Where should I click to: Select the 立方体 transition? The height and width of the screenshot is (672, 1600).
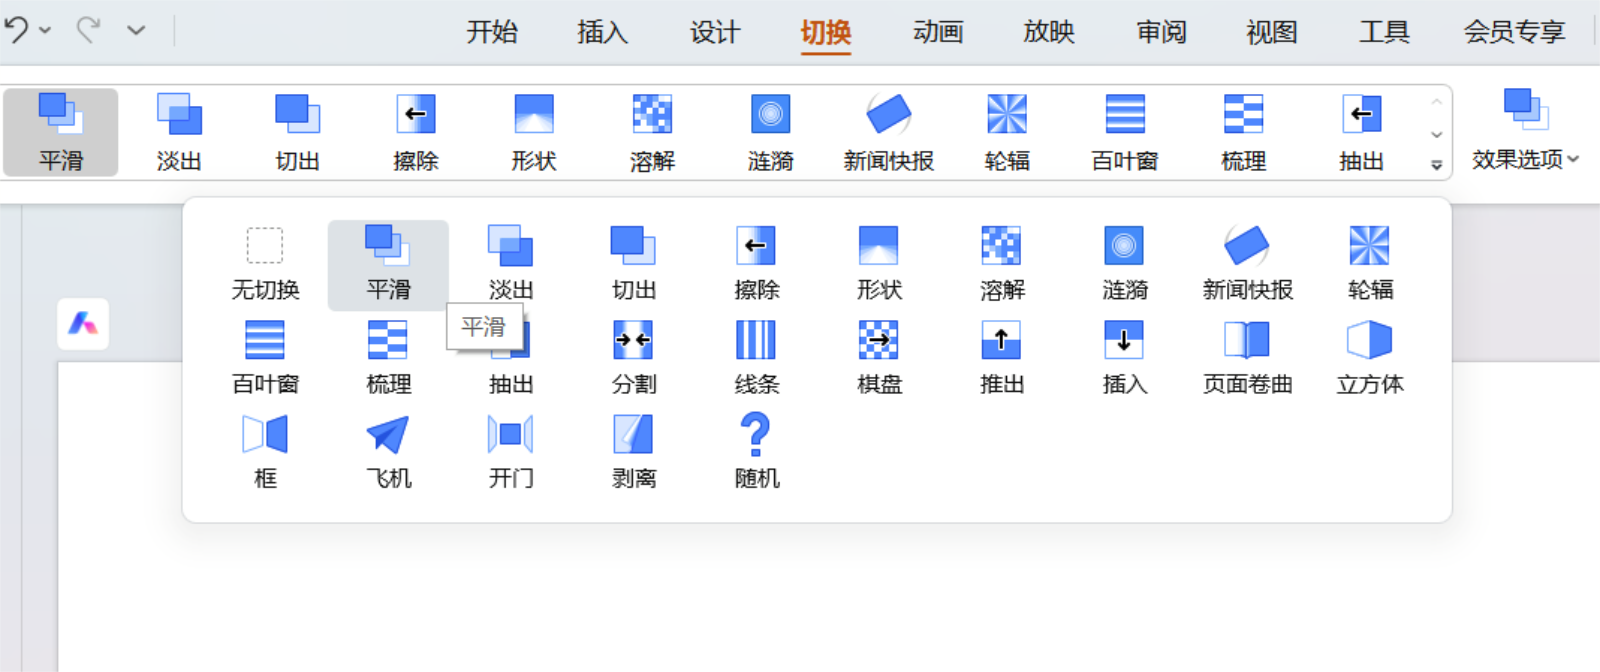click(1370, 358)
